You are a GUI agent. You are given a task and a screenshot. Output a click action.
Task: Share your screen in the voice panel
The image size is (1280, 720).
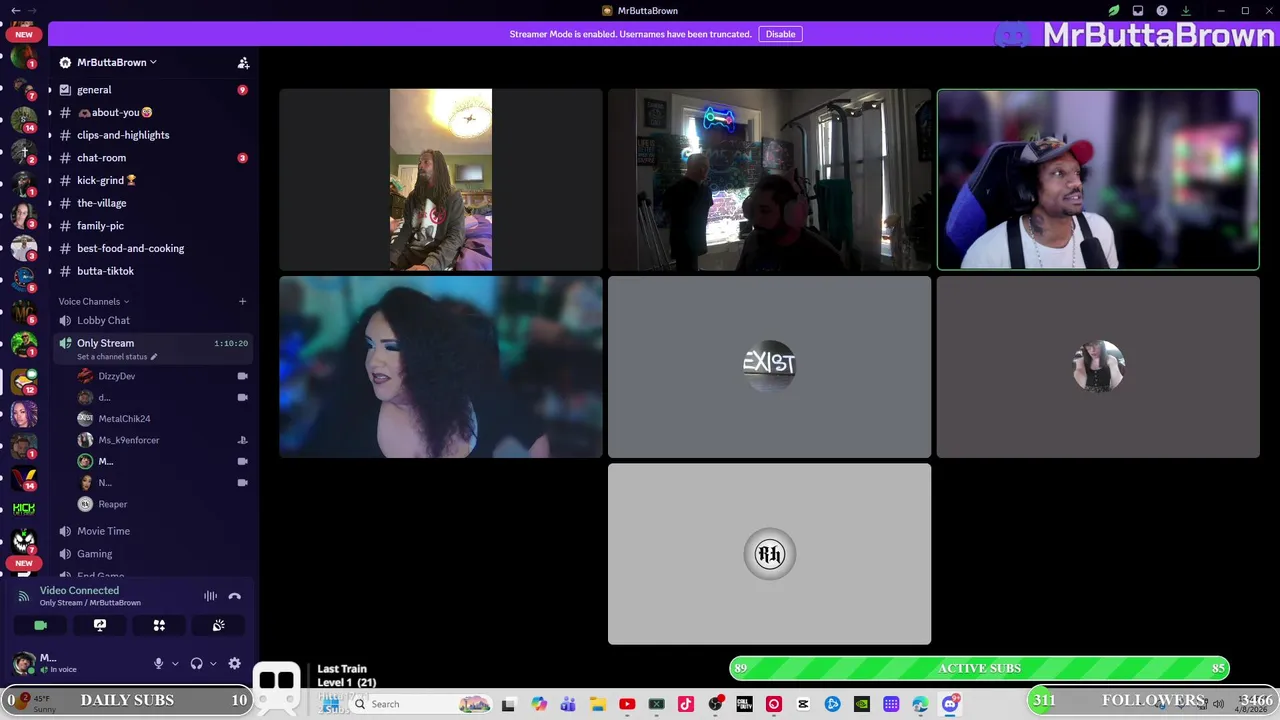[x=100, y=625]
